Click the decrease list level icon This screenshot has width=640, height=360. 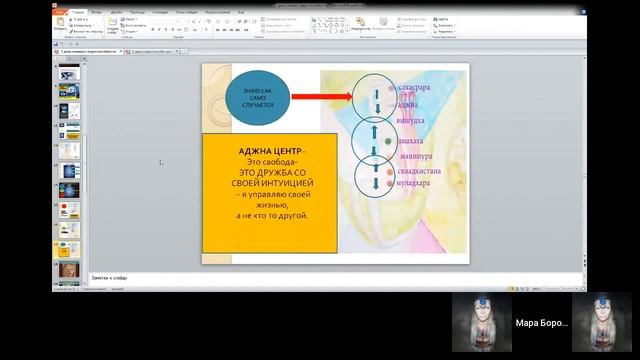(x=239, y=21)
